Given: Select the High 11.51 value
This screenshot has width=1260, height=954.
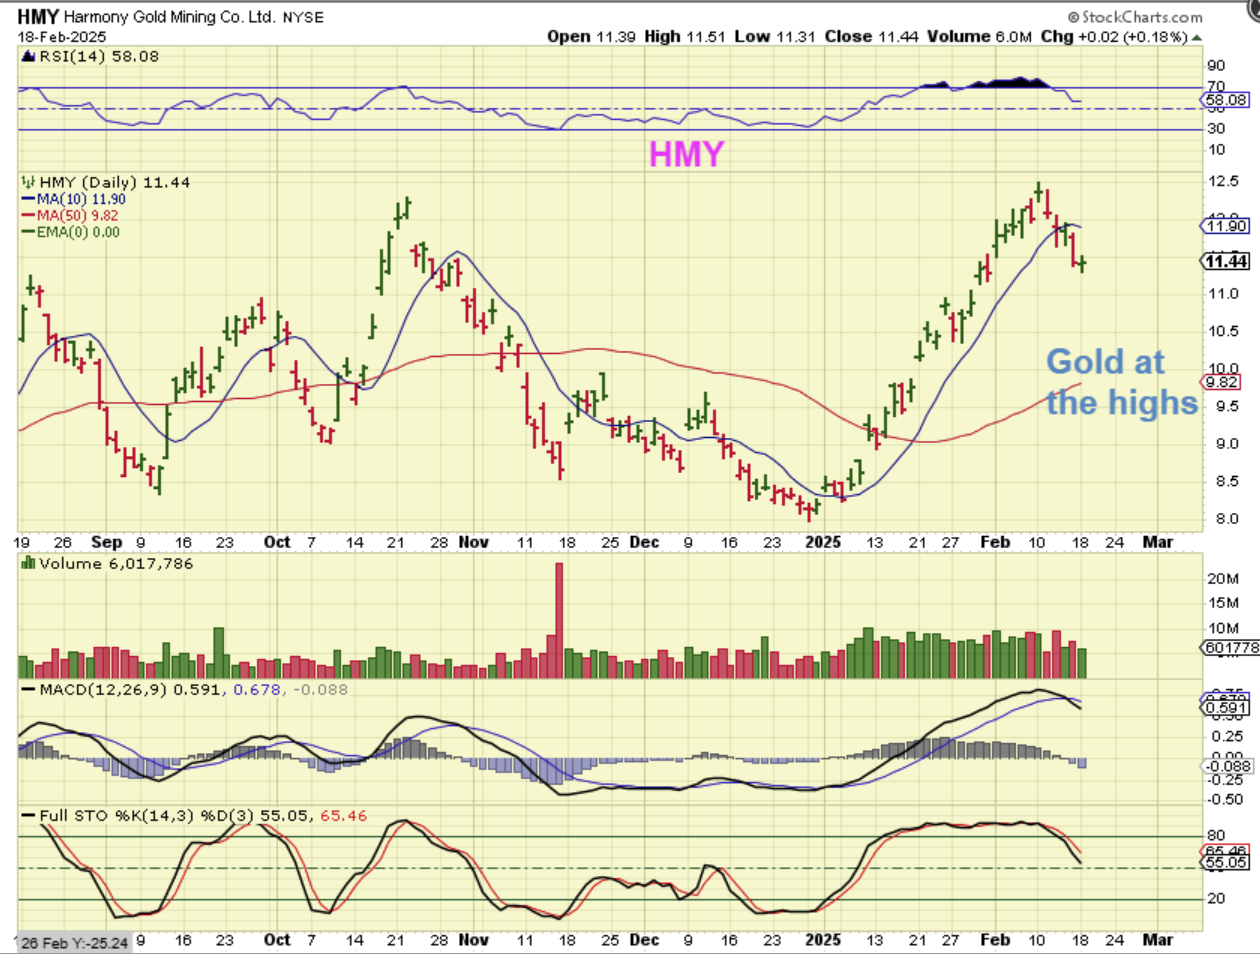Looking at the screenshot, I should [x=685, y=36].
